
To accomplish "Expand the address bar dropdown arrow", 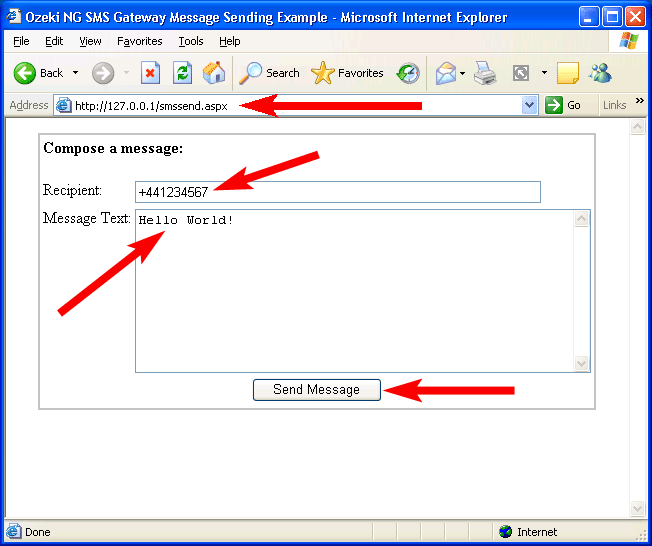I will [x=529, y=105].
